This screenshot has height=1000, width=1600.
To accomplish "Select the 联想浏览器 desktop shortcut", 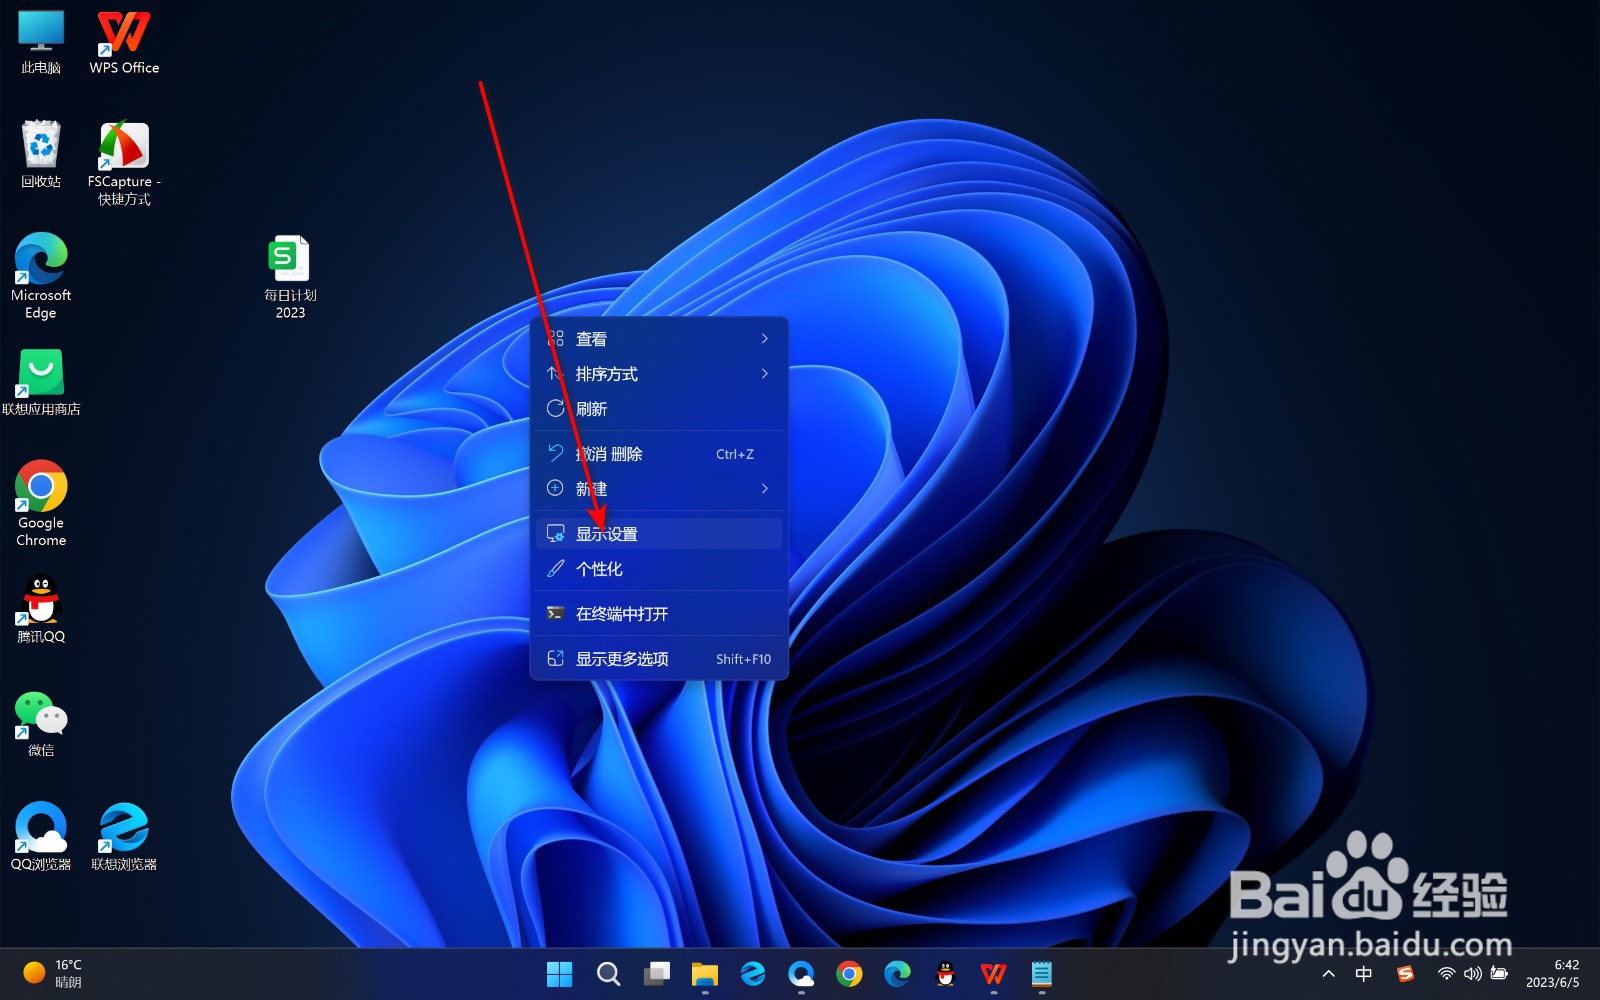I will pyautogui.click(x=124, y=837).
